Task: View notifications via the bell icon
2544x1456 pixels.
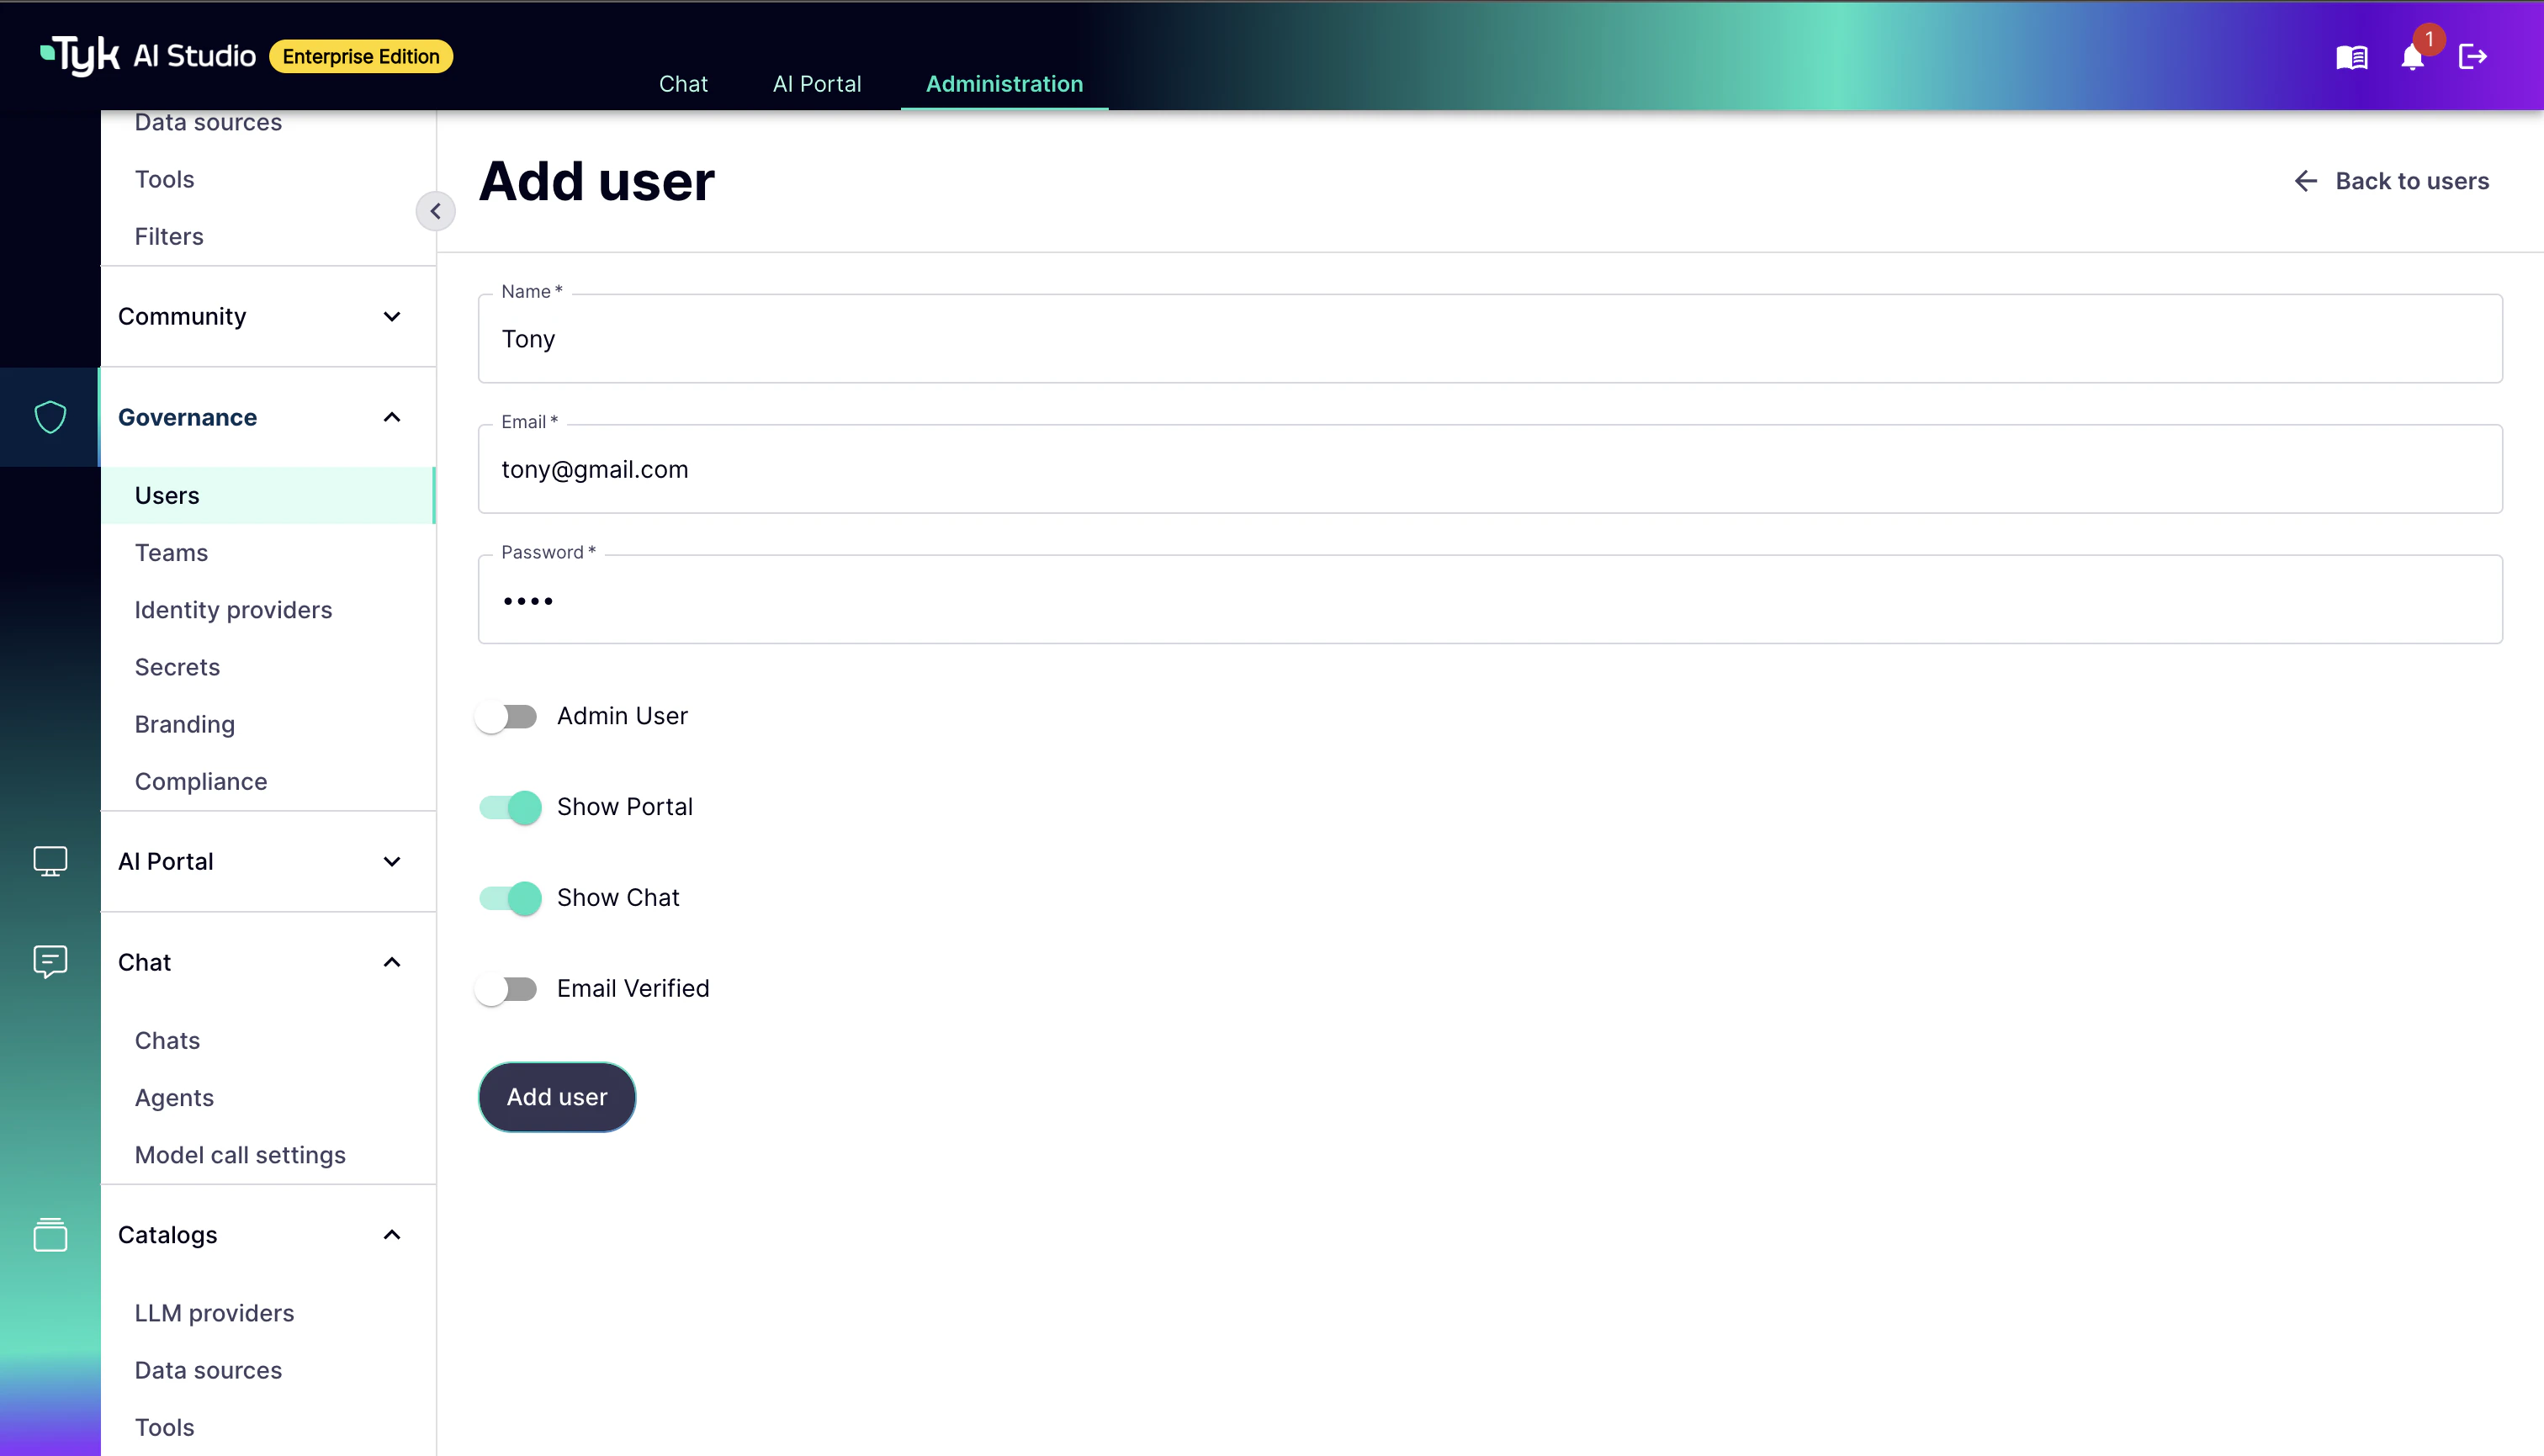Action: click(x=2413, y=57)
